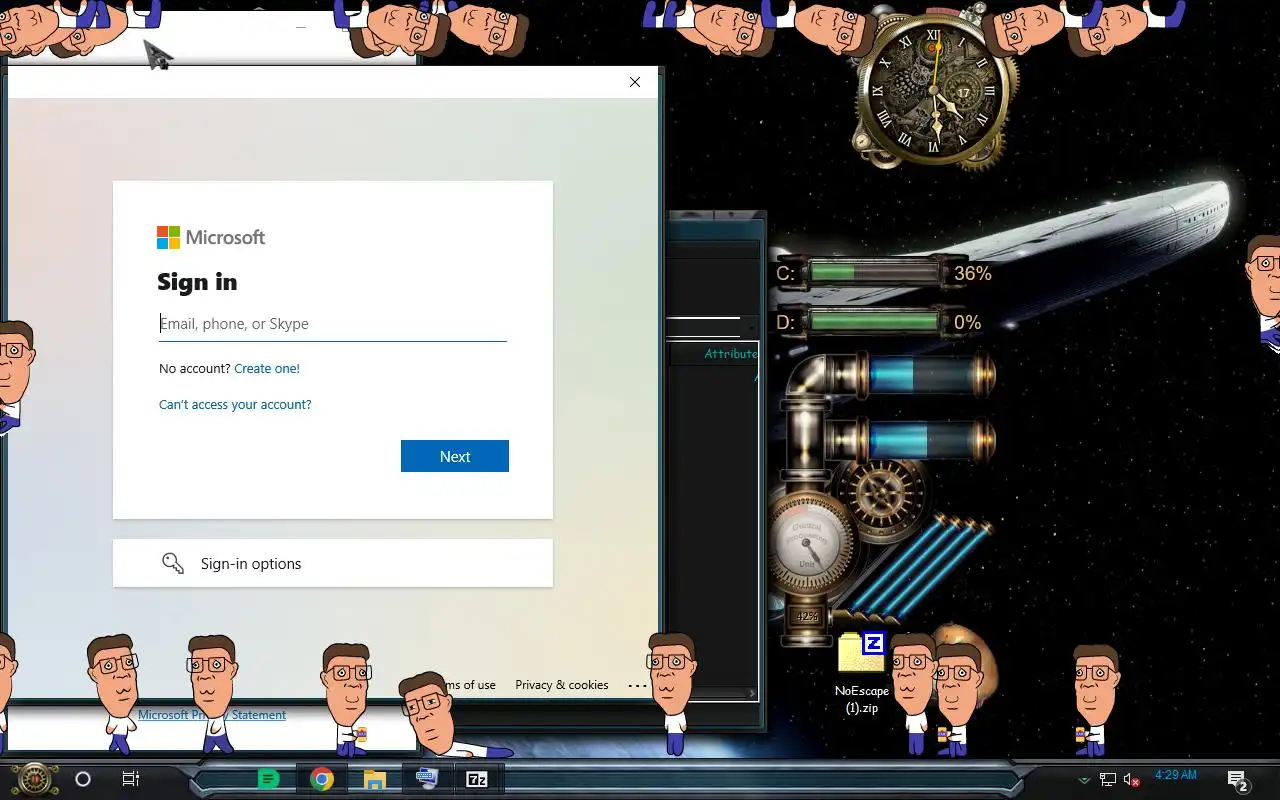Open File Explorer from the taskbar

(x=375, y=779)
